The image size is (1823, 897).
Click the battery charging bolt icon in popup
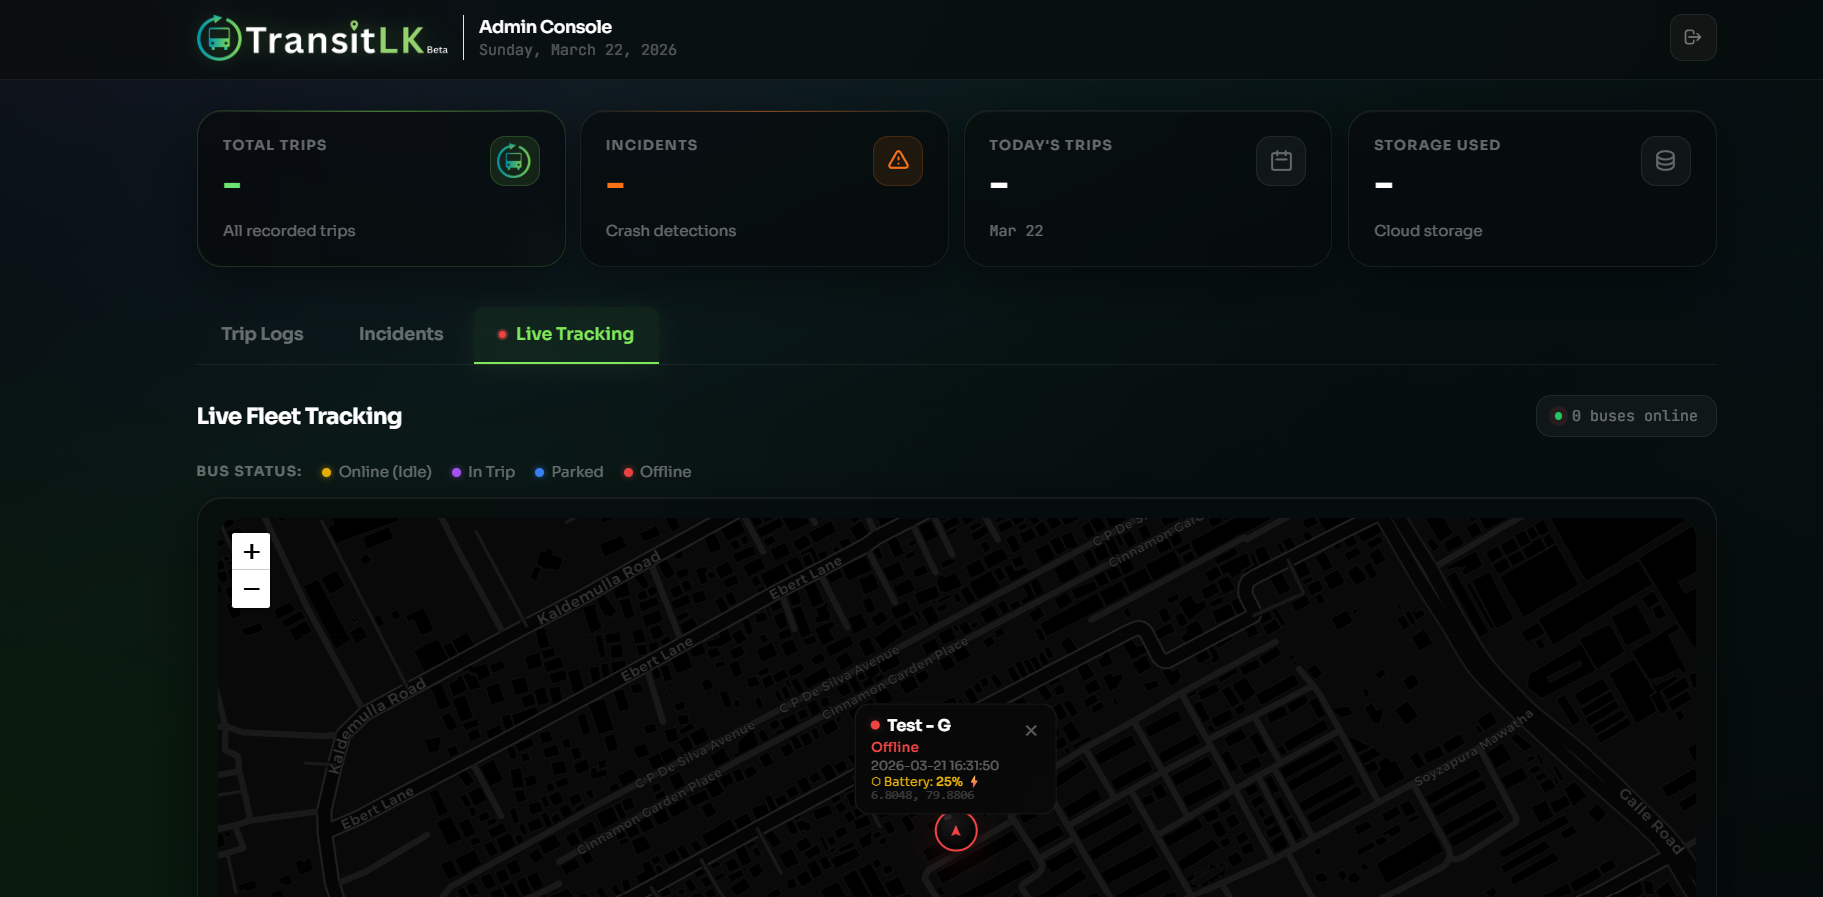pyautogui.click(x=974, y=782)
